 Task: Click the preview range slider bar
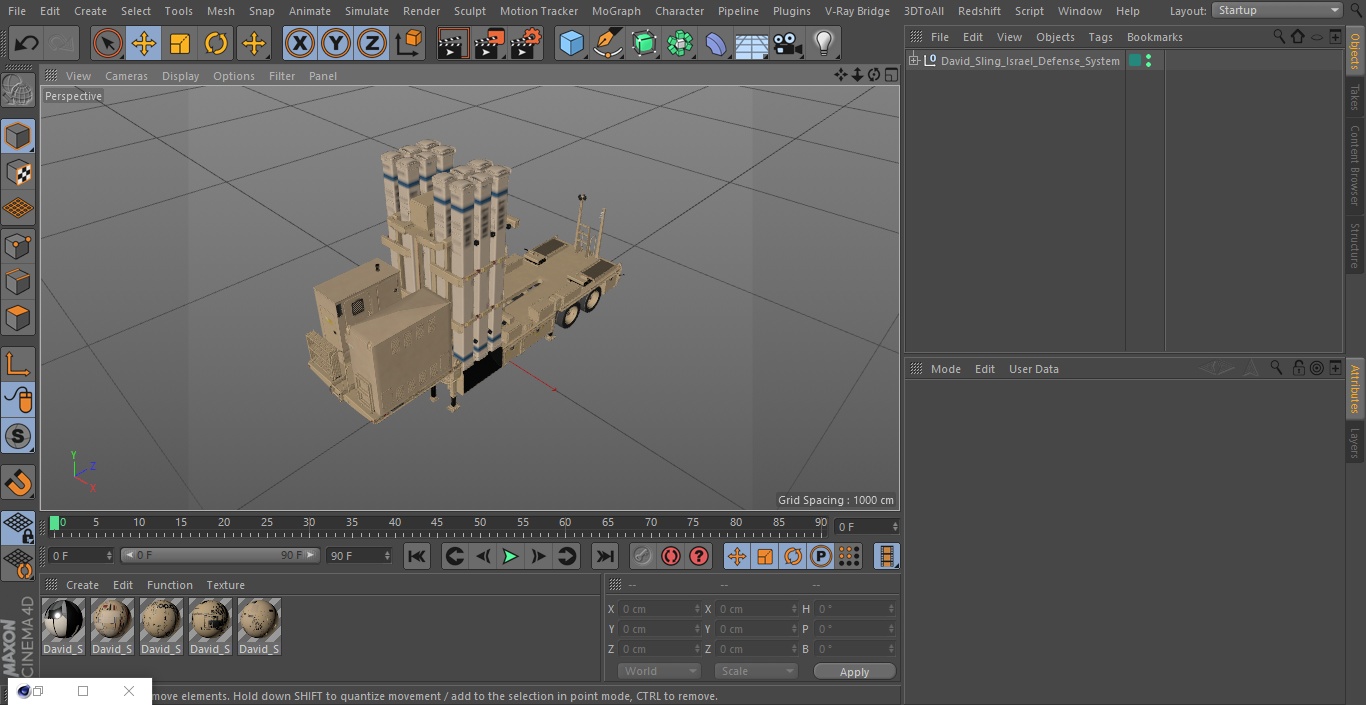click(220, 555)
